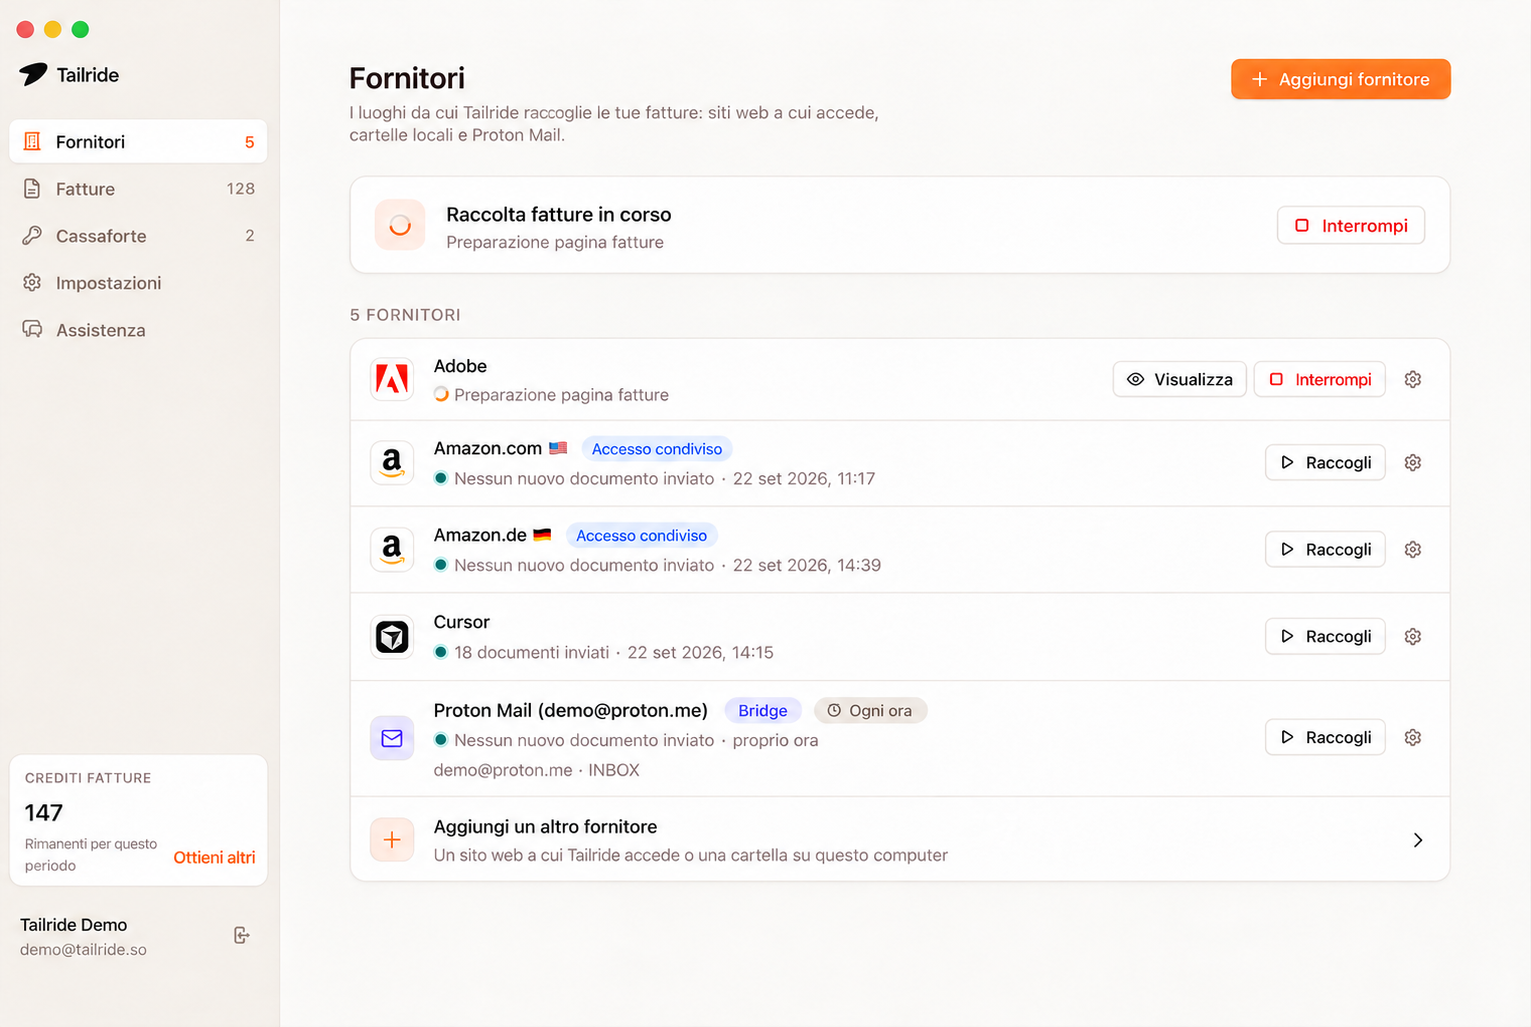Click Proton Mail (demo@proton.me) title
The image size is (1531, 1027).
pyautogui.click(x=570, y=710)
